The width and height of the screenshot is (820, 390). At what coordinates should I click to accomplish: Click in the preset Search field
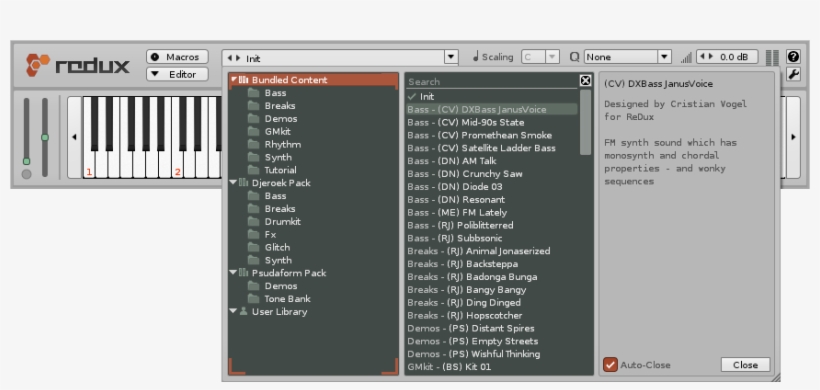(492, 82)
